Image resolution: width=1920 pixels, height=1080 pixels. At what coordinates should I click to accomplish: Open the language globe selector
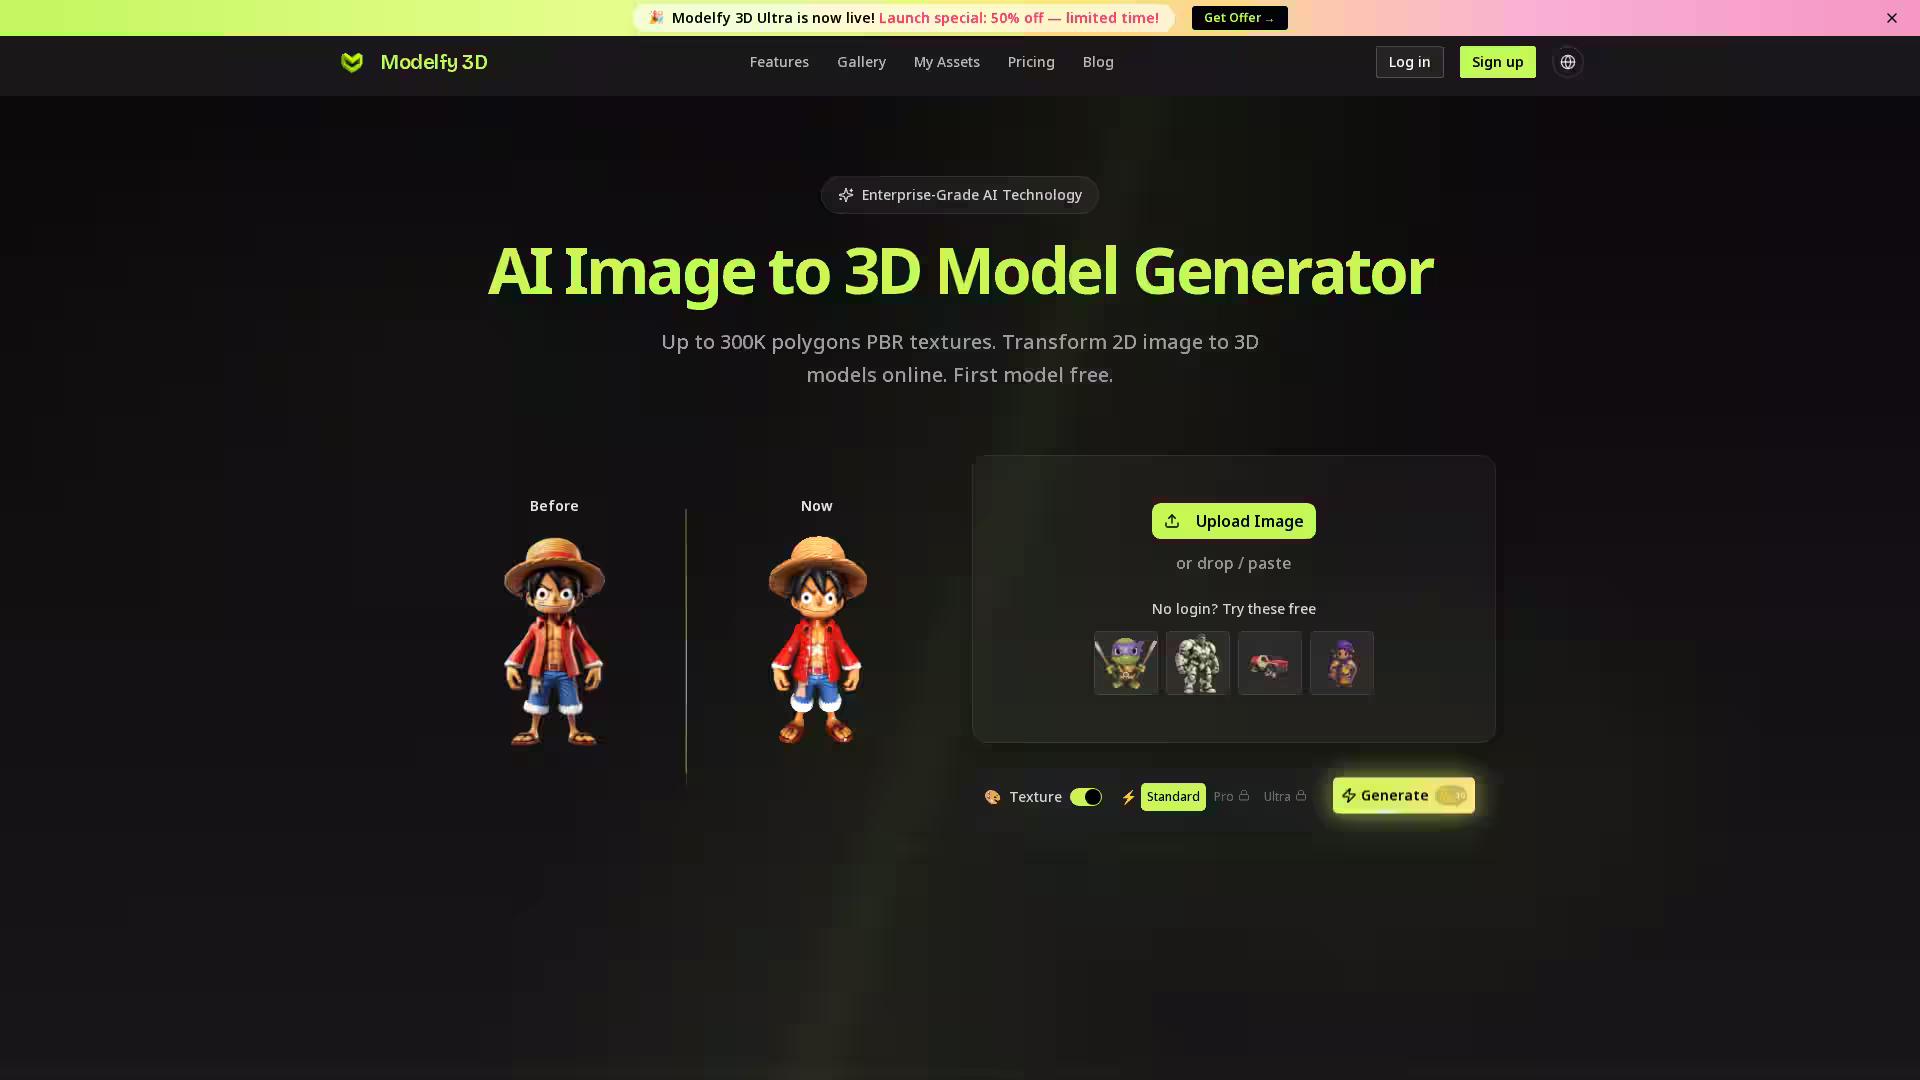[1567, 62]
